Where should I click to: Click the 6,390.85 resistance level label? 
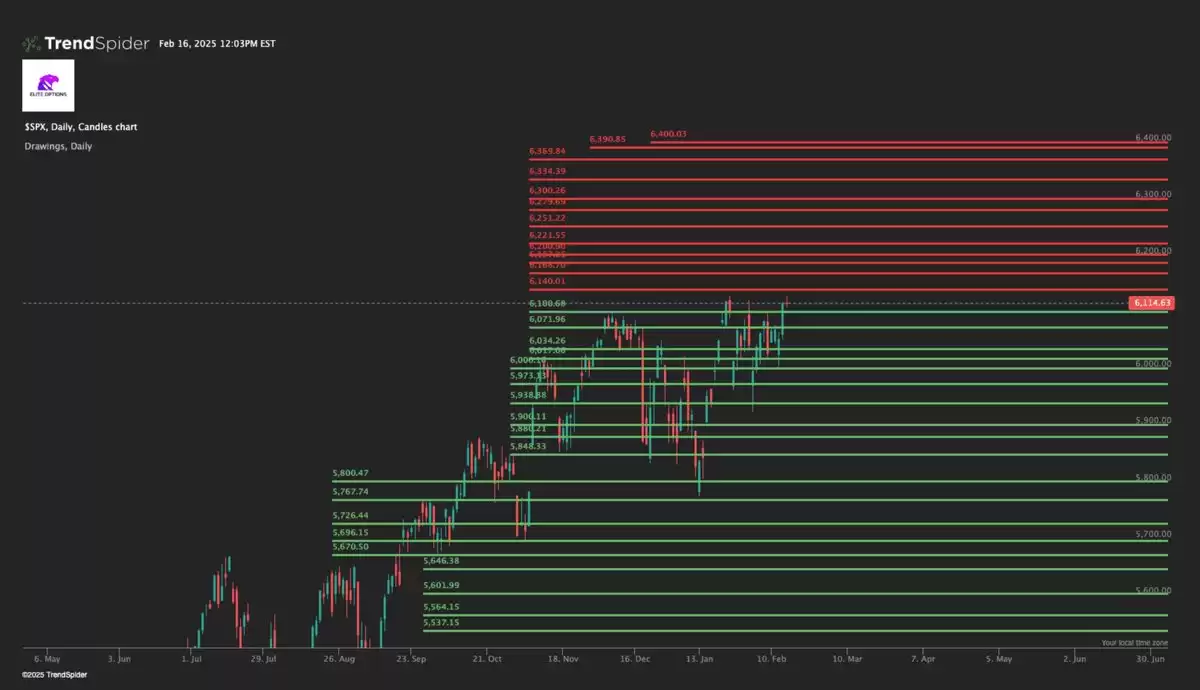(608, 139)
